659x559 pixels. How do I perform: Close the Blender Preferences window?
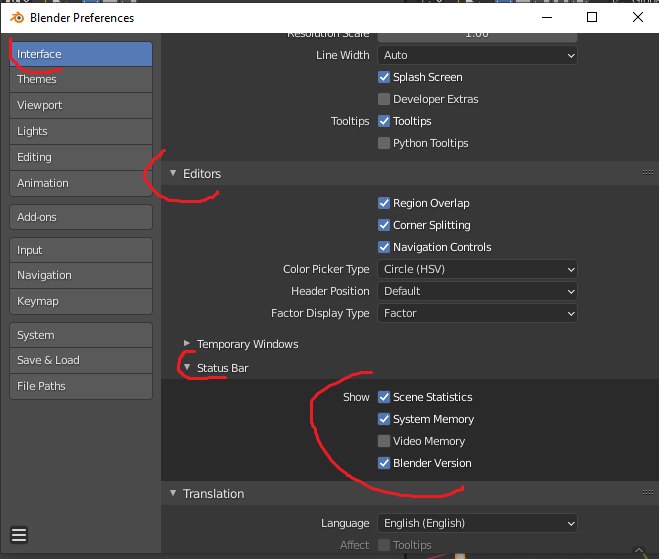(638, 17)
